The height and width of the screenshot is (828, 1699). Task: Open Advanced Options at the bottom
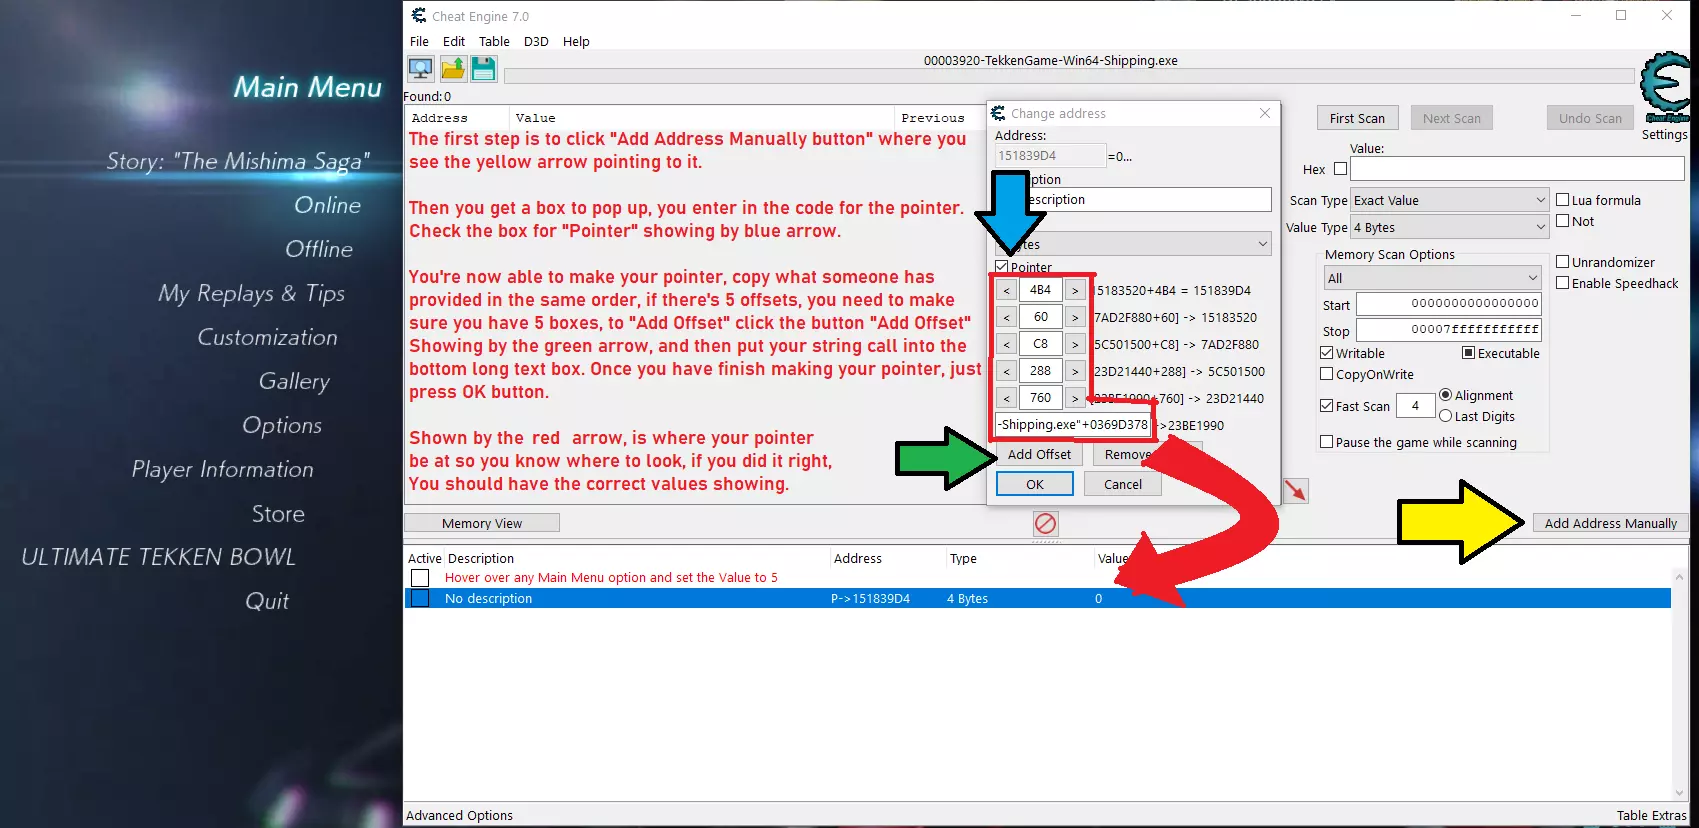(x=459, y=815)
